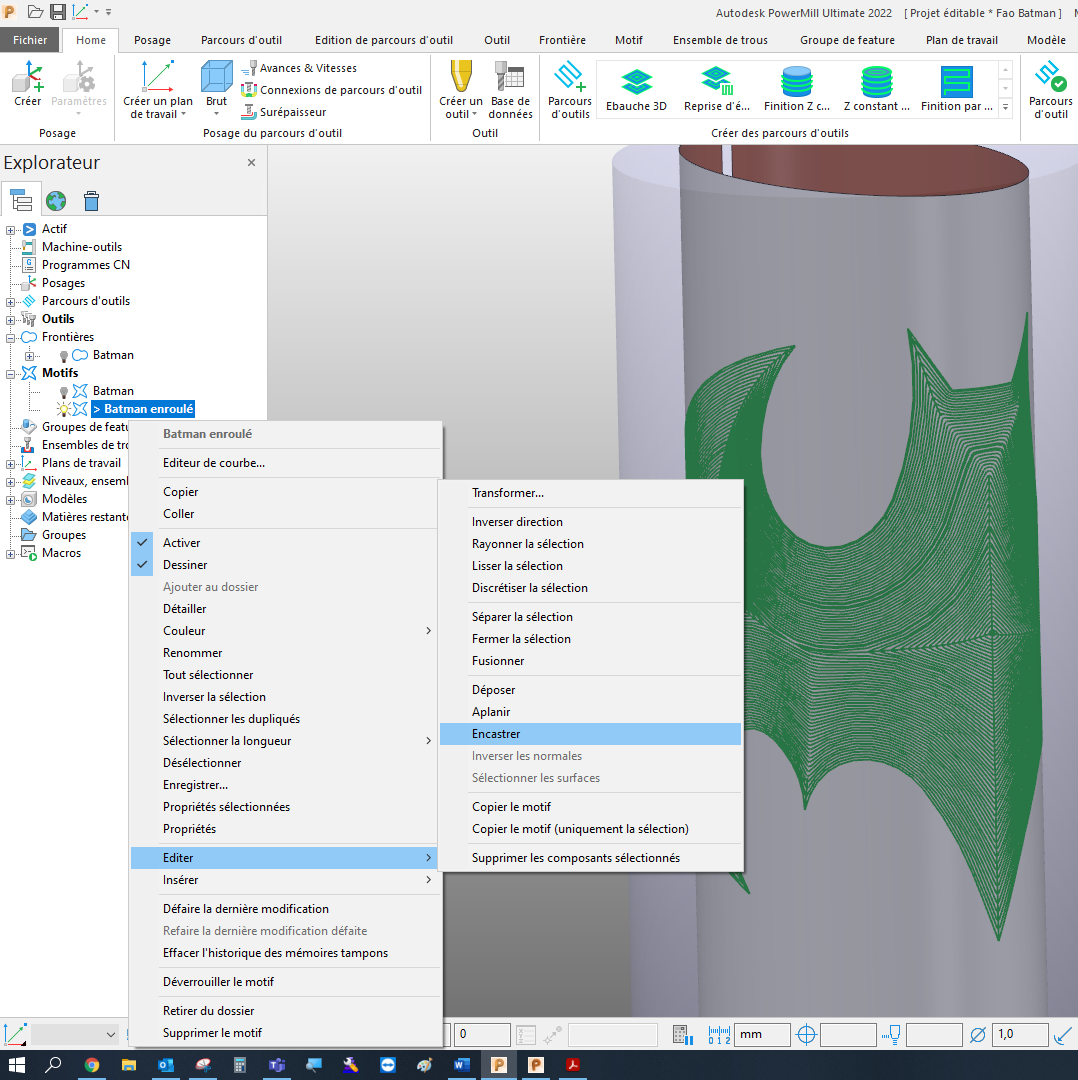
Task: Click Supprimer le motif entry
Action: coord(212,1033)
